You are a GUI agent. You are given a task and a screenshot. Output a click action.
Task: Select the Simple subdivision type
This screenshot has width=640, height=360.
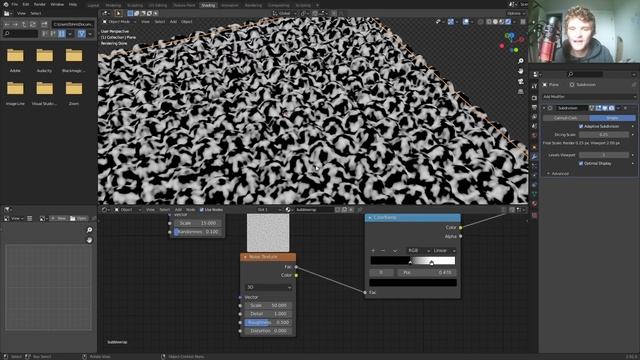coord(612,118)
